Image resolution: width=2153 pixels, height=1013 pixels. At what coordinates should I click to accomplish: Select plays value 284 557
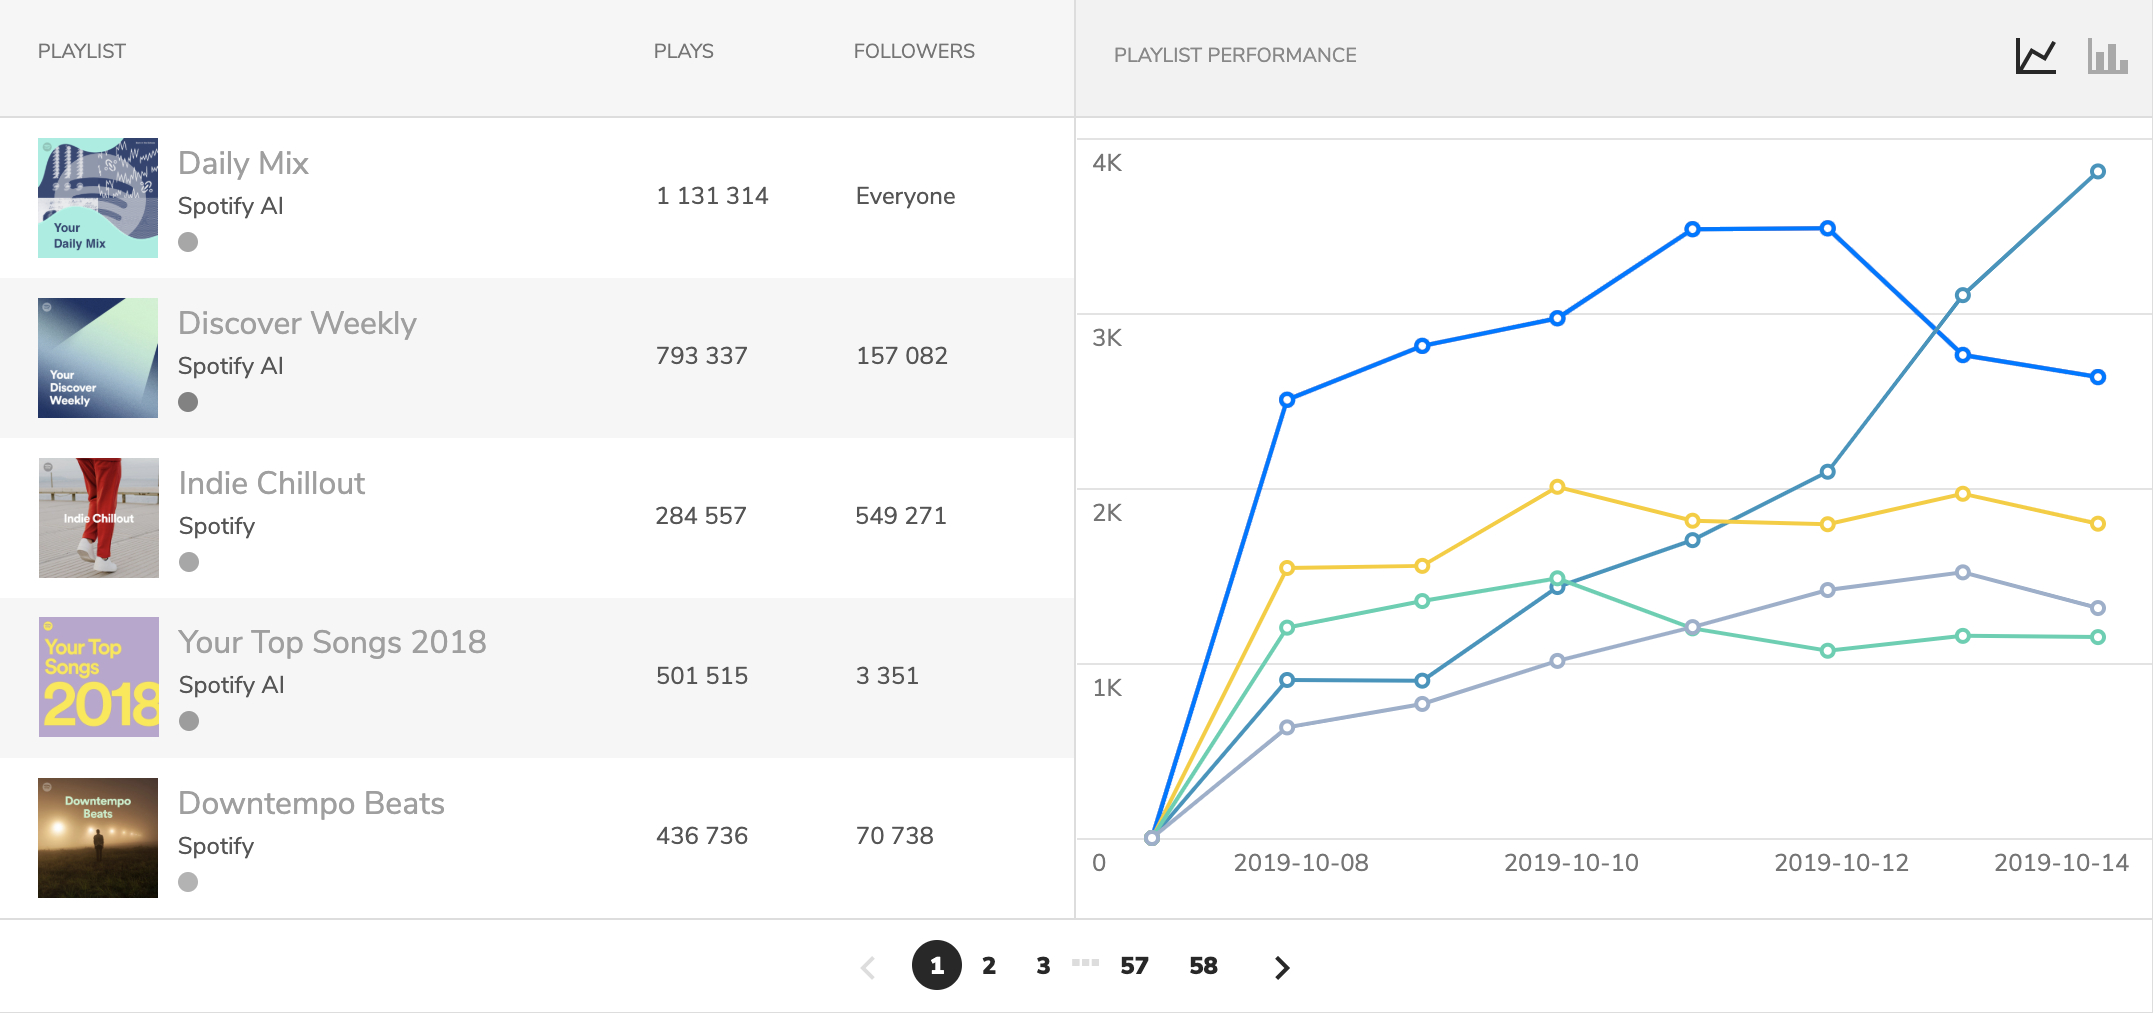701,516
